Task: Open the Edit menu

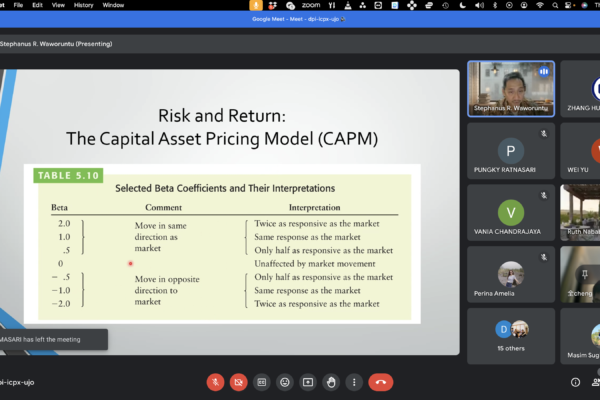Action: [38, 5]
